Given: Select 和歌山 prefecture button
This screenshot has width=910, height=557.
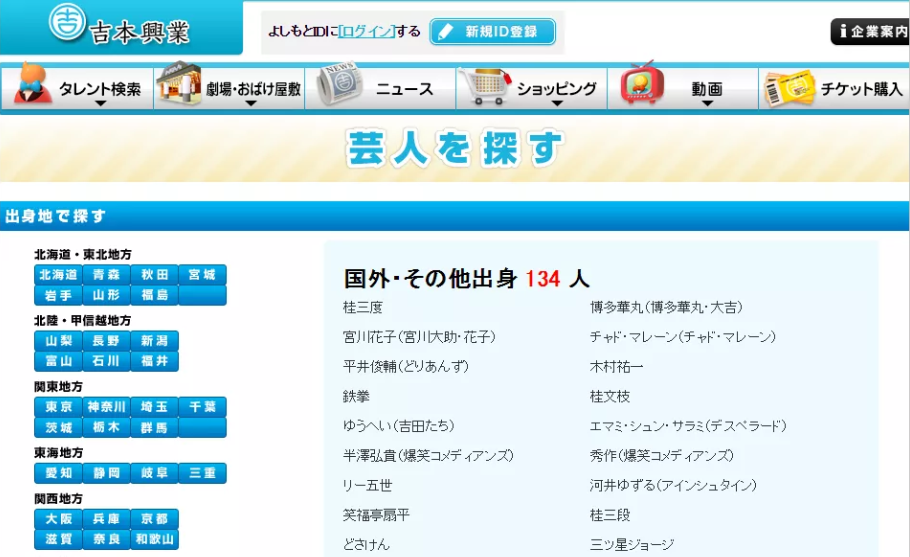Looking at the screenshot, I should click(154, 540).
